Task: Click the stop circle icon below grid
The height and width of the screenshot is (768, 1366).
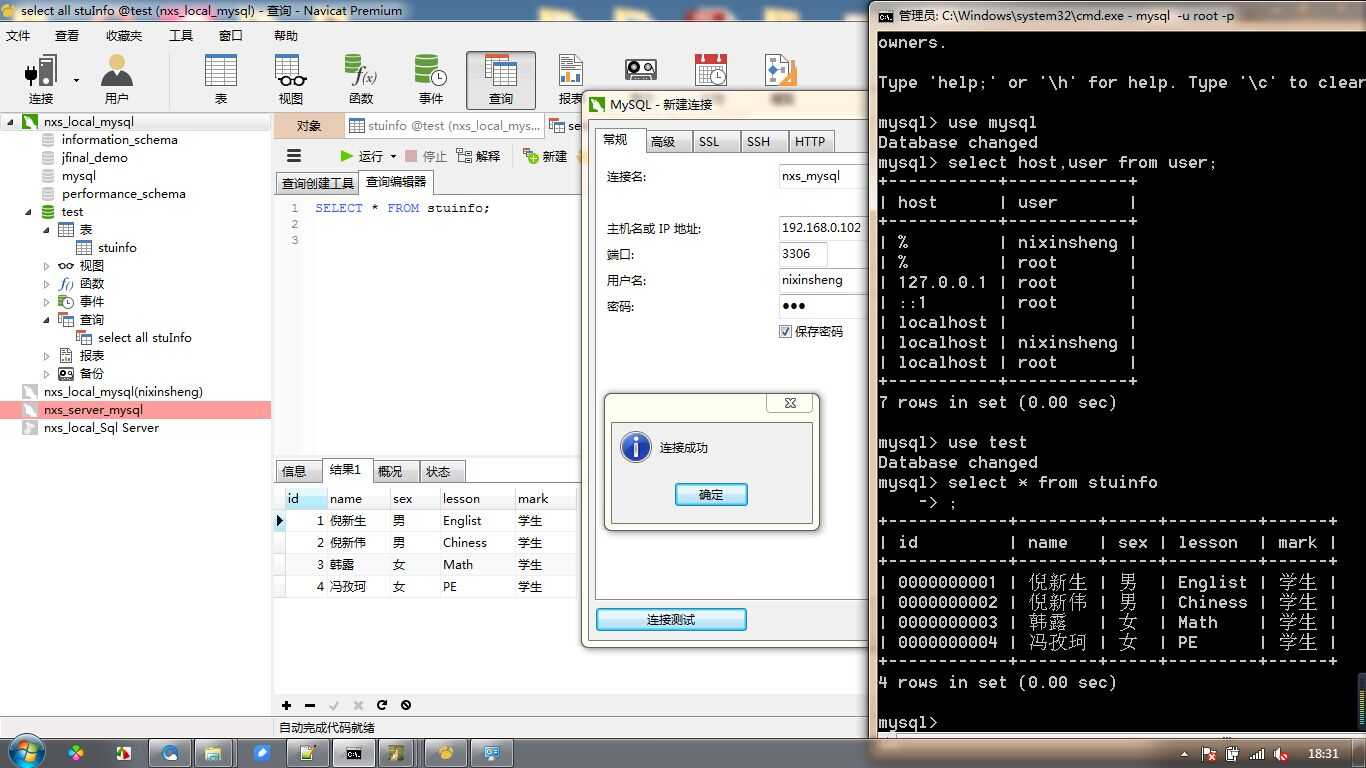Action: (x=406, y=705)
